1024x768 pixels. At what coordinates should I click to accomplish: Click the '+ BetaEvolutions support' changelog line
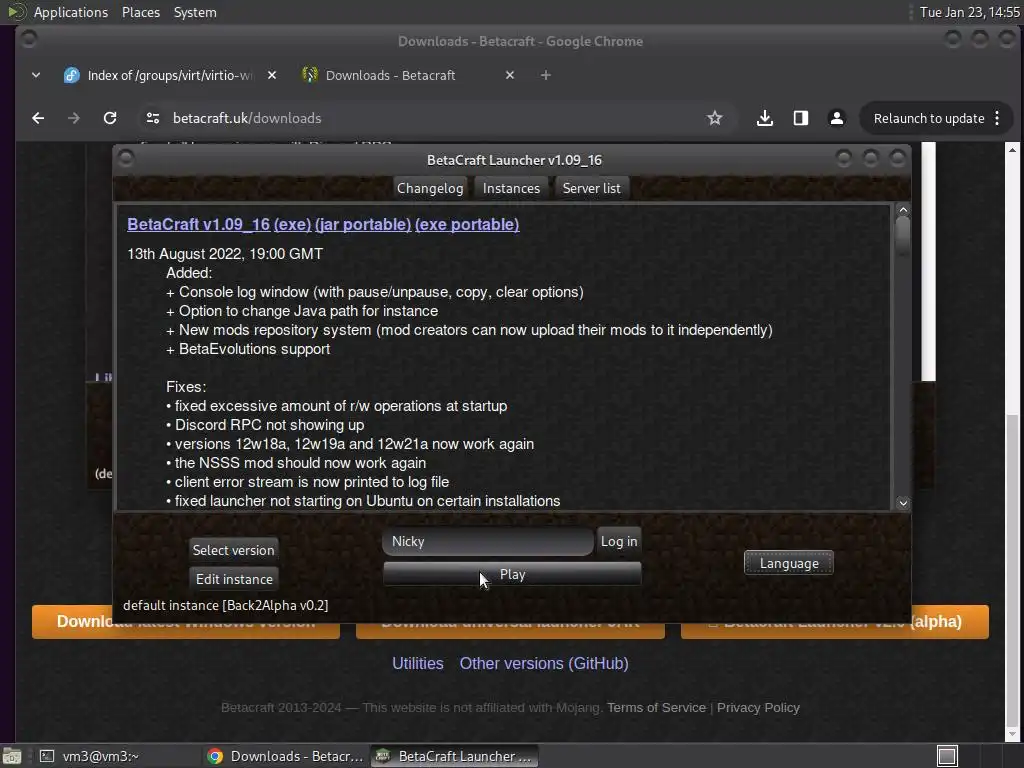(x=248, y=349)
